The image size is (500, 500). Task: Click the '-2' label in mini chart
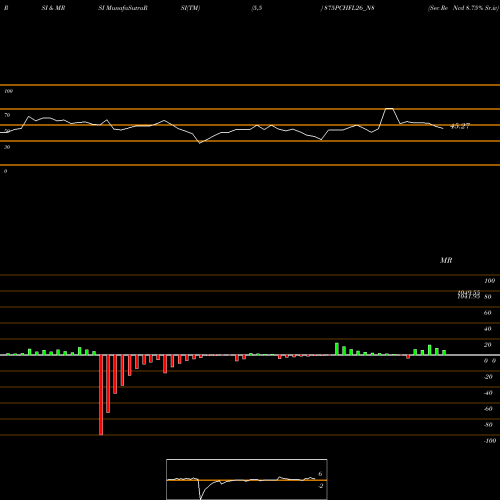(320, 486)
